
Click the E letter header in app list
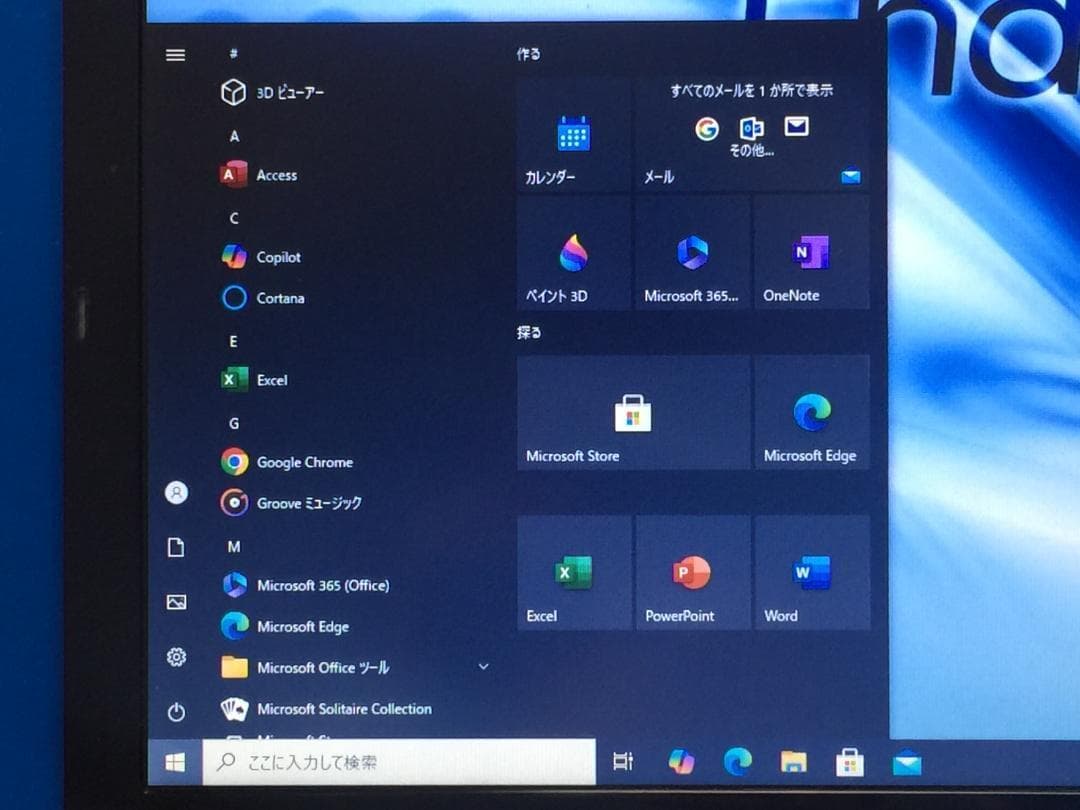point(233,342)
